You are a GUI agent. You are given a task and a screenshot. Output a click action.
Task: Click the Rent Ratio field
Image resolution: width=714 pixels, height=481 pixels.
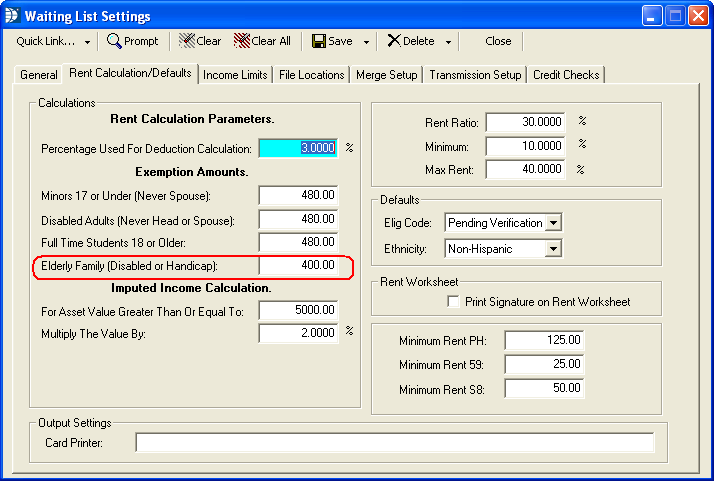tap(525, 122)
